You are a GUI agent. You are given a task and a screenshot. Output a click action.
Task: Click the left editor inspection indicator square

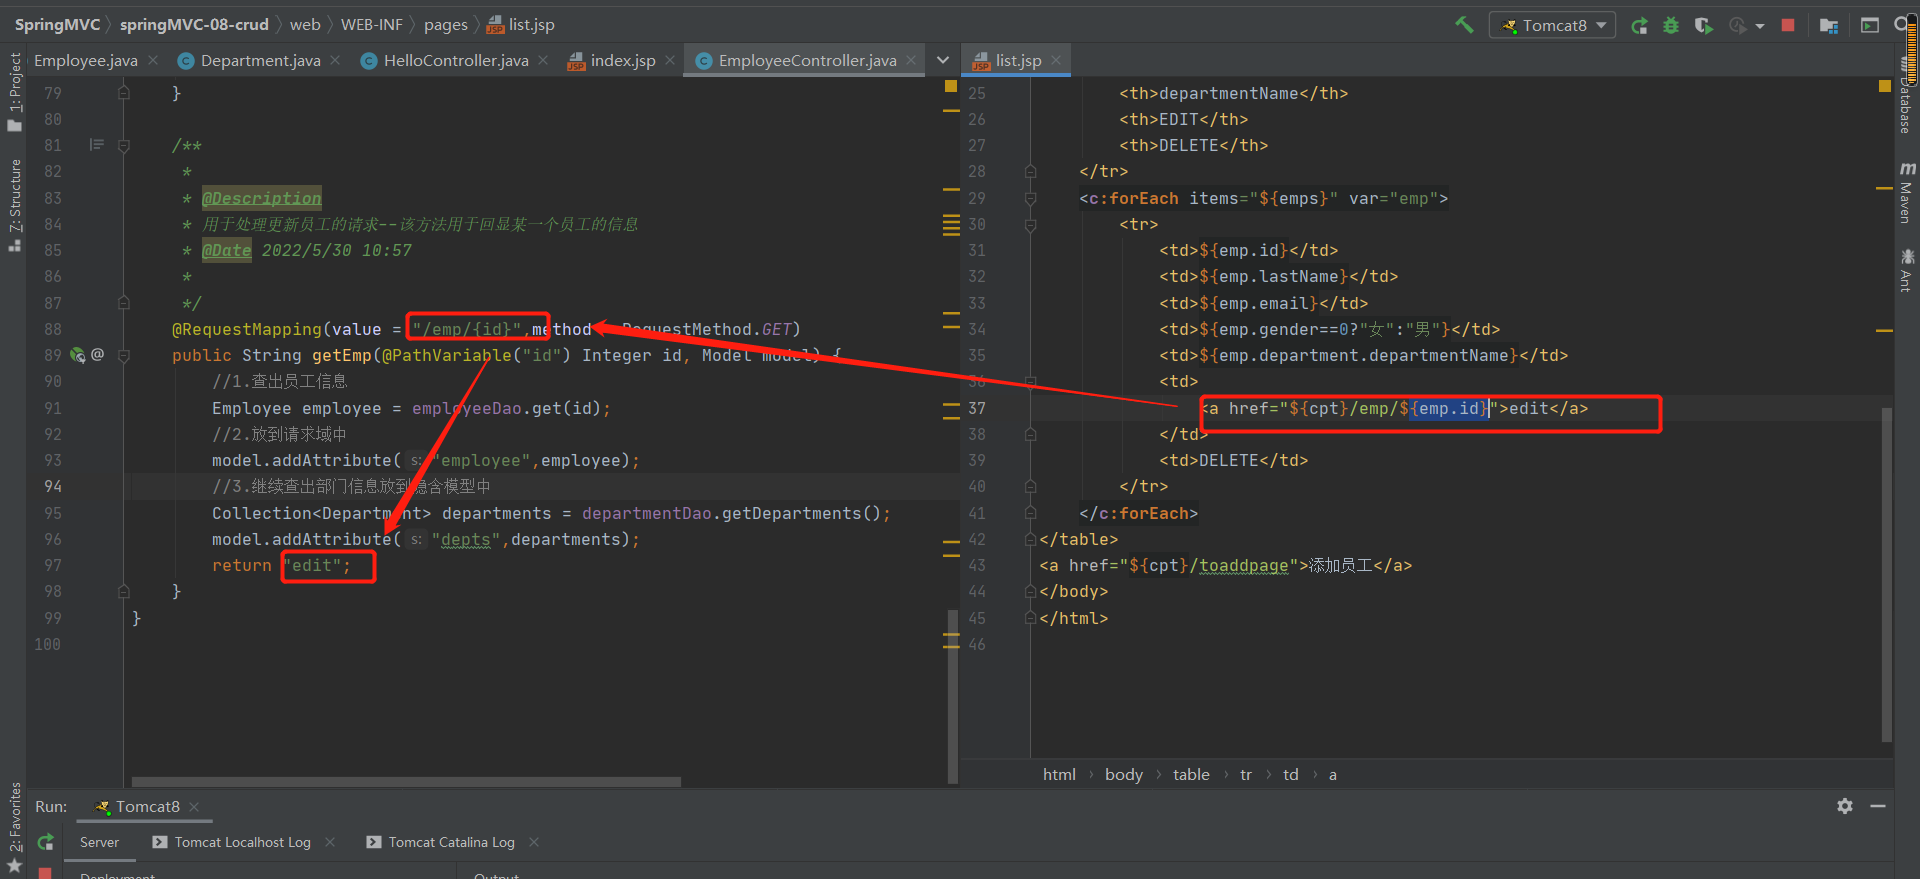click(951, 86)
